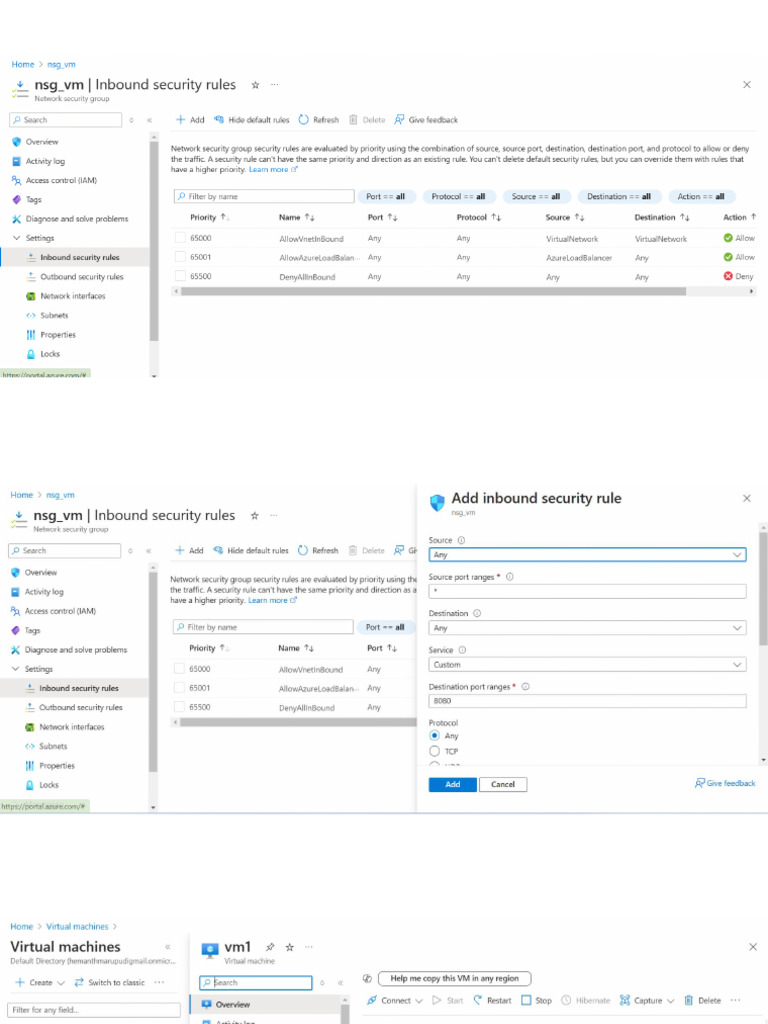The width and height of the screenshot is (768, 1024).
Task: Expand the Connect dropdown for vm1
Action: [x=419, y=1000]
